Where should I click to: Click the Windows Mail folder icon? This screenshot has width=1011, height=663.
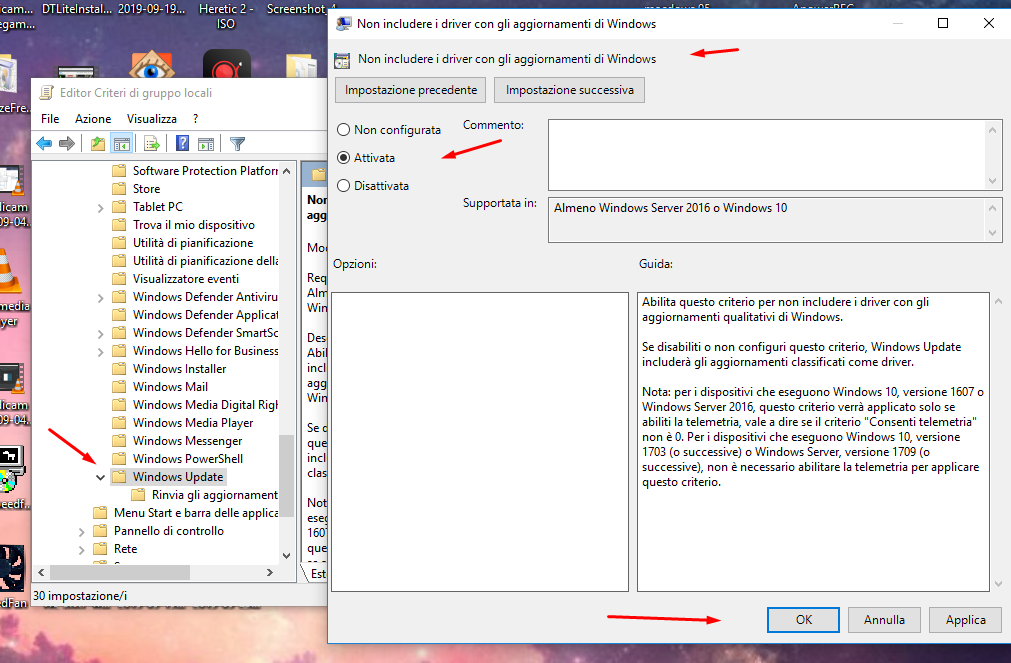click(x=119, y=387)
